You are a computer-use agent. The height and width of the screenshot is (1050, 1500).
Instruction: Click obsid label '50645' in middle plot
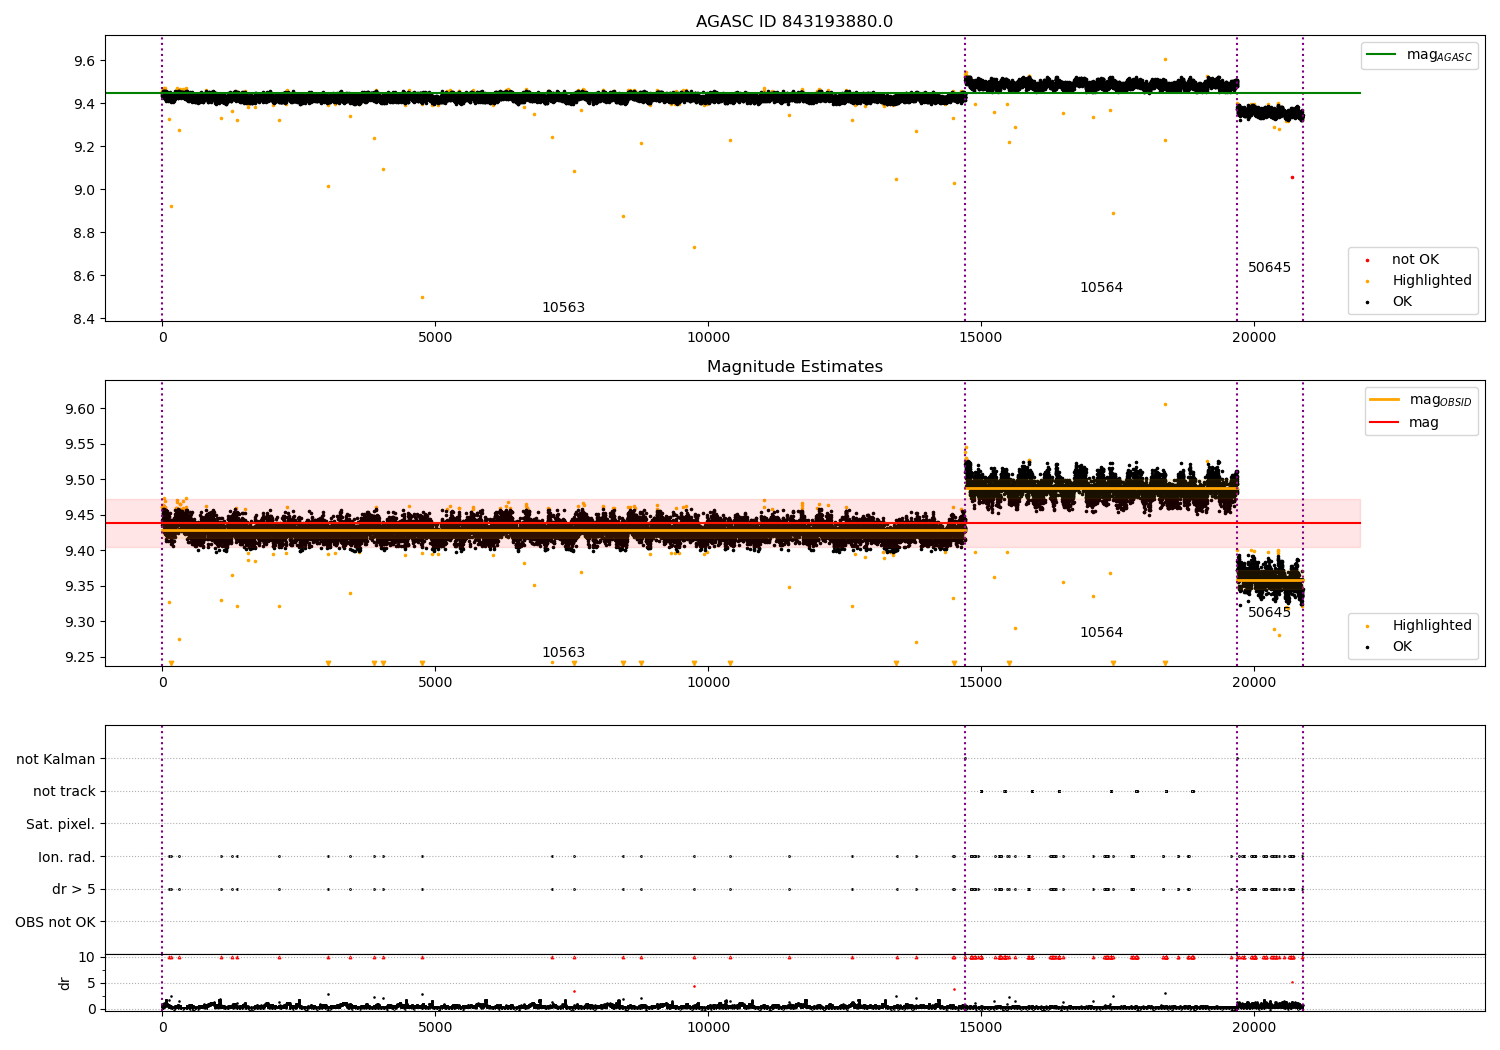click(x=1269, y=613)
